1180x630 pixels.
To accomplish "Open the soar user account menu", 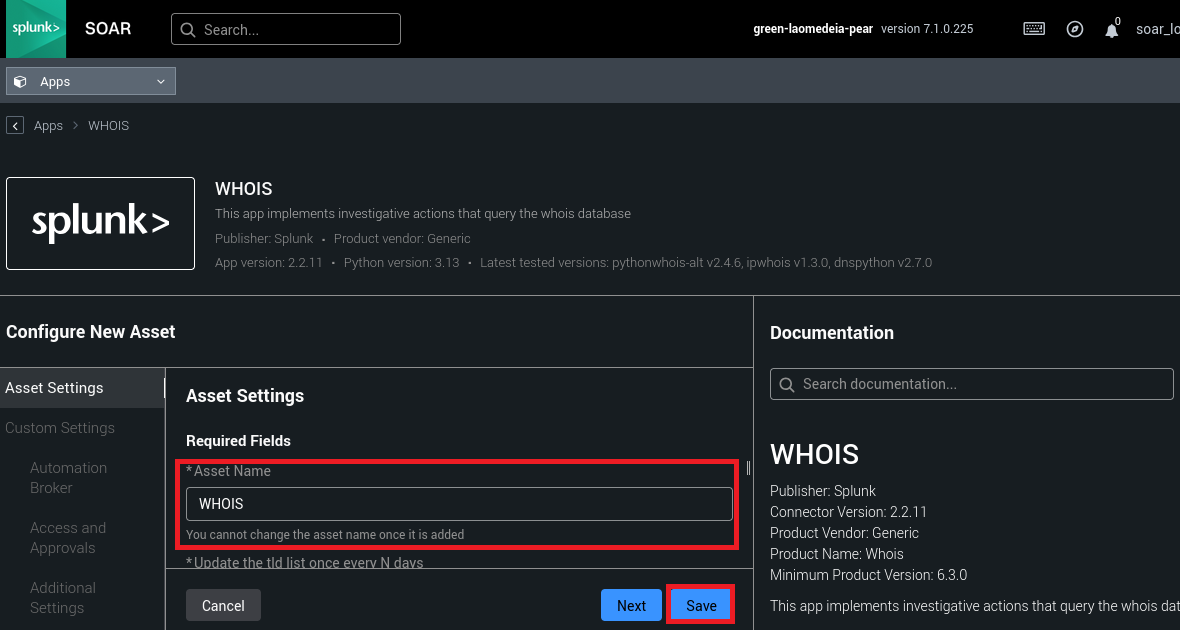I will click(x=1157, y=29).
